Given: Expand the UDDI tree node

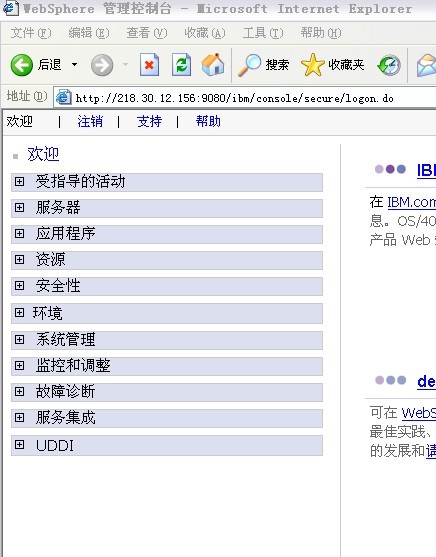Looking at the screenshot, I should 20,444.
